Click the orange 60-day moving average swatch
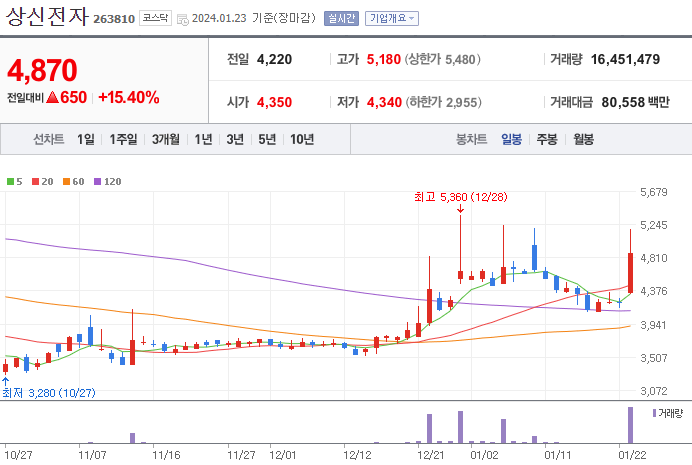This screenshot has height=465, width=692. point(66,181)
